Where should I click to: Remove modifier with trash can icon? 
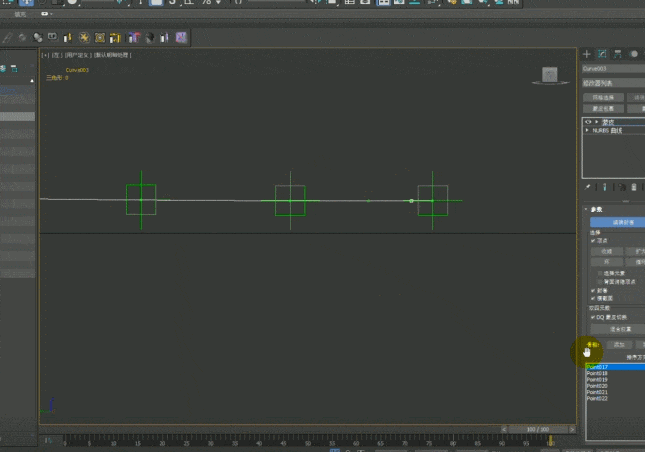[x=634, y=187]
